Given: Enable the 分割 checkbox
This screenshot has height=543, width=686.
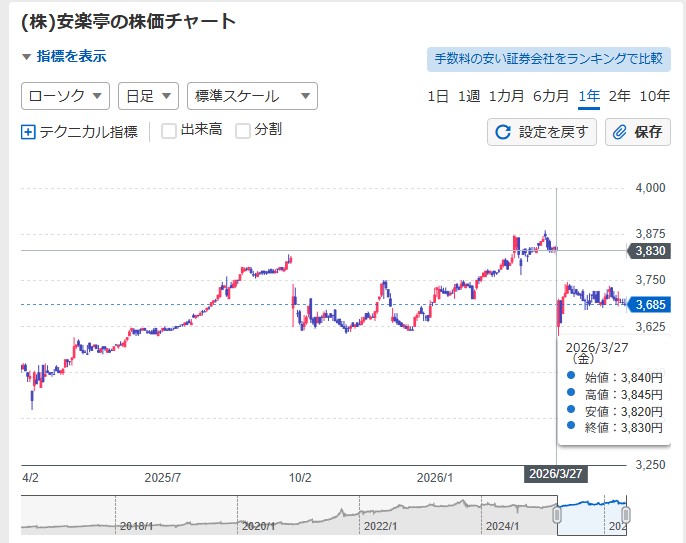Looking at the screenshot, I should [243, 130].
